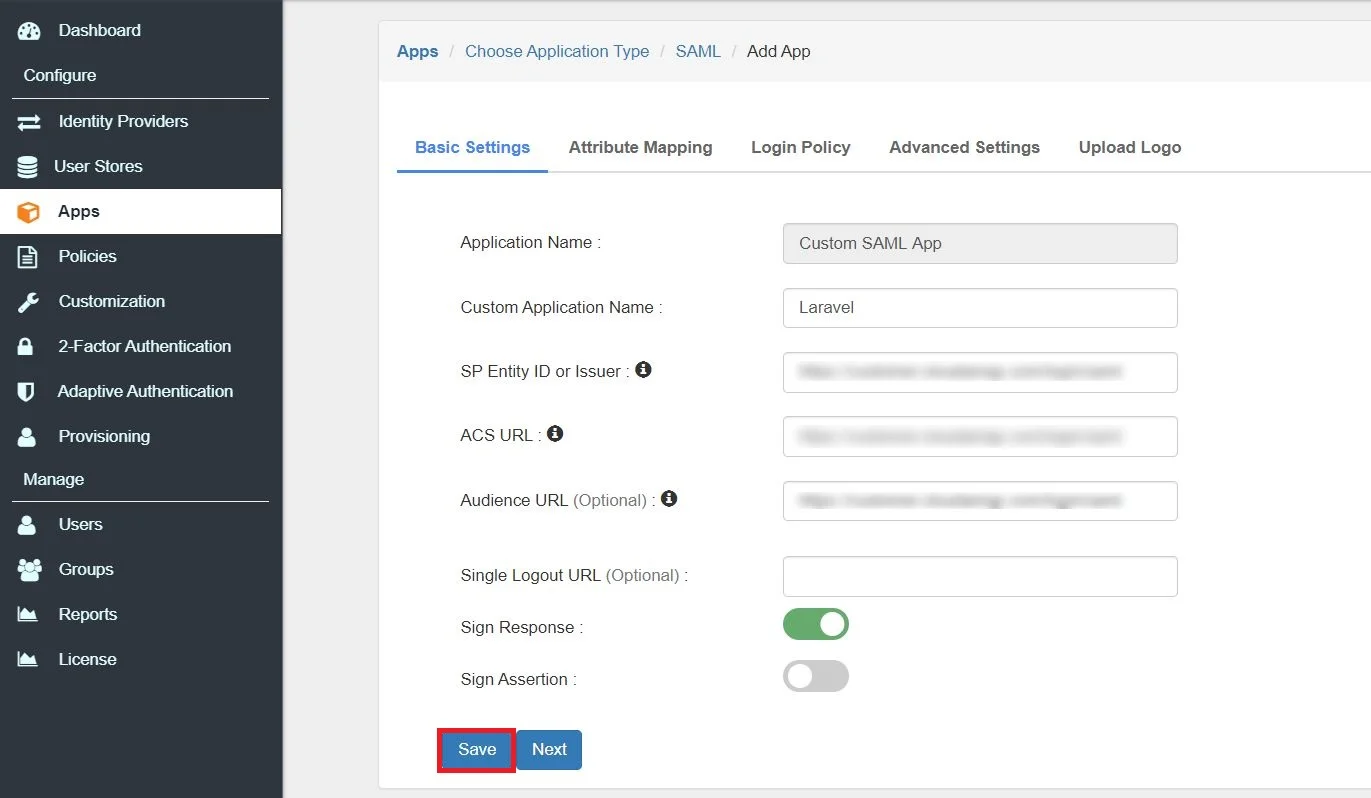
Task: Click info icon beside SP Entity ID
Action: pos(644,370)
